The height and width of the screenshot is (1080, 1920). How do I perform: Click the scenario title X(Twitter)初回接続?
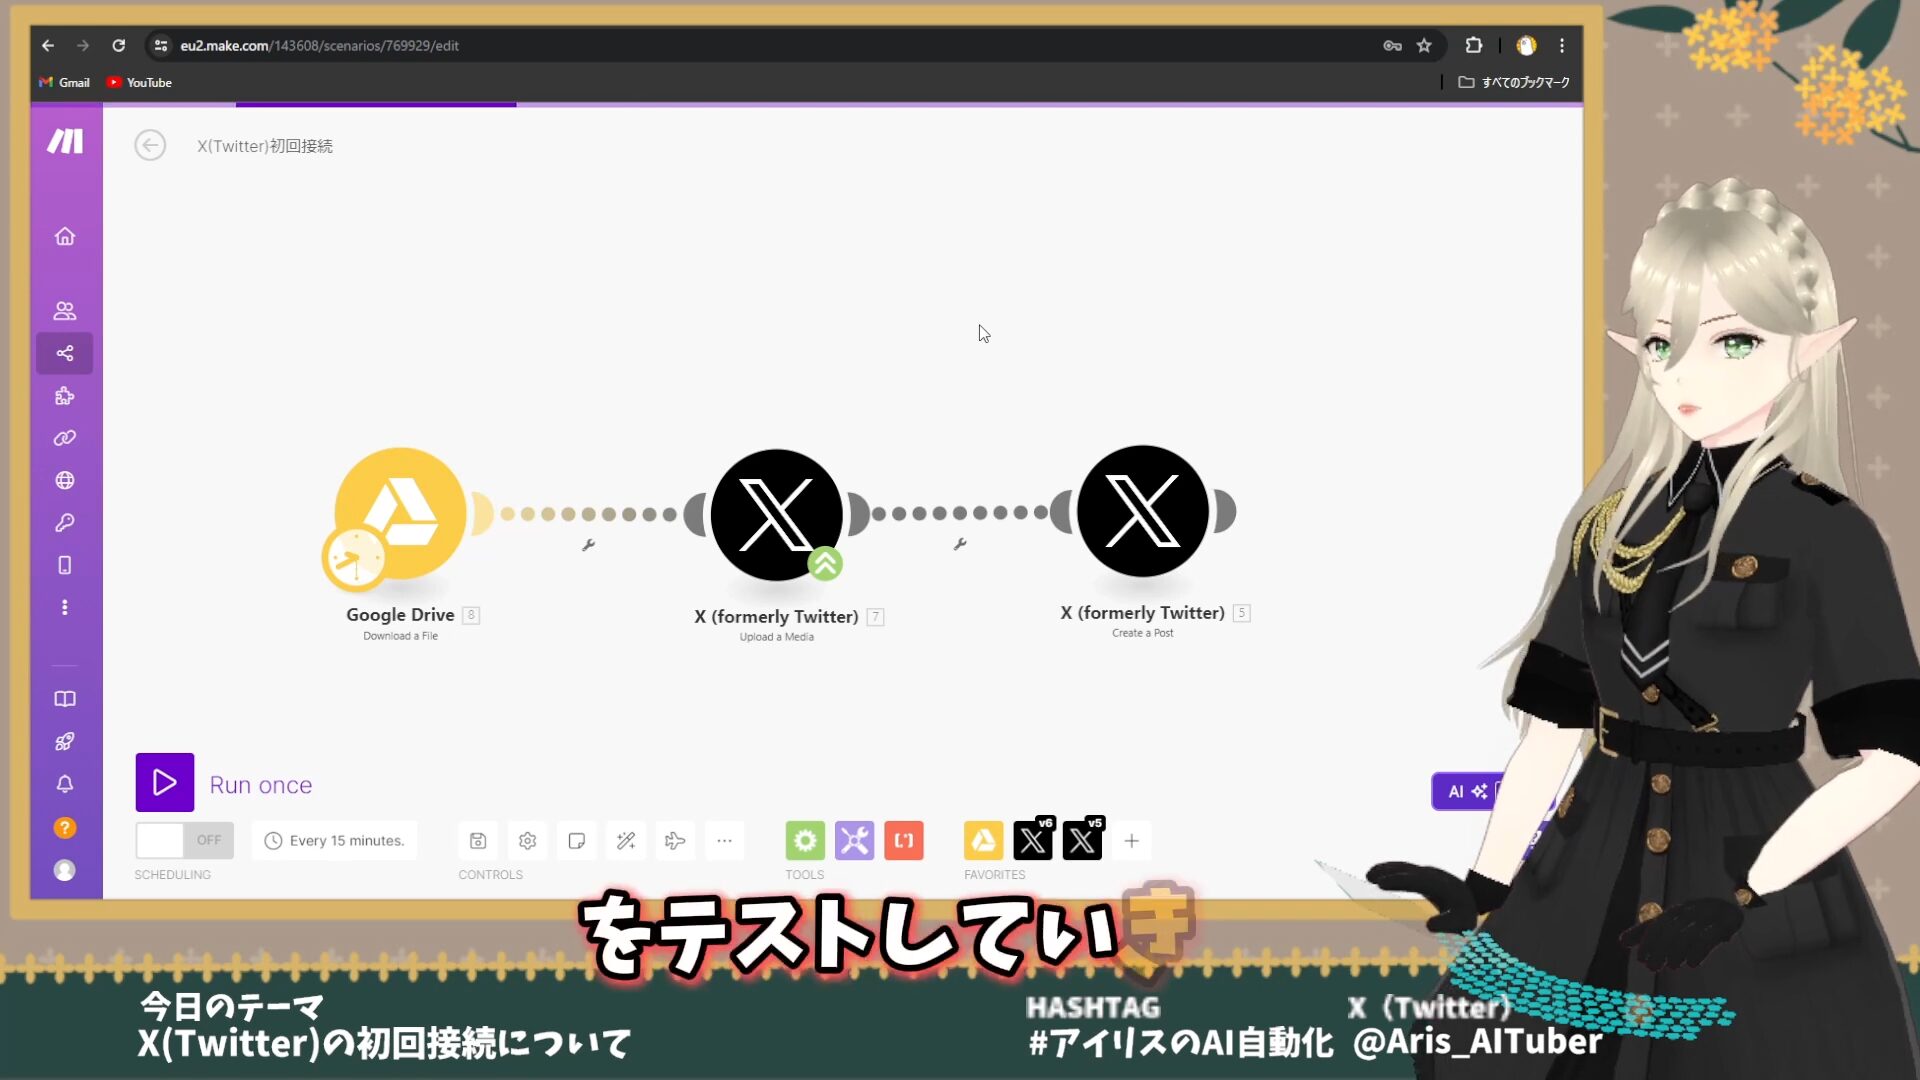pos(265,146)
